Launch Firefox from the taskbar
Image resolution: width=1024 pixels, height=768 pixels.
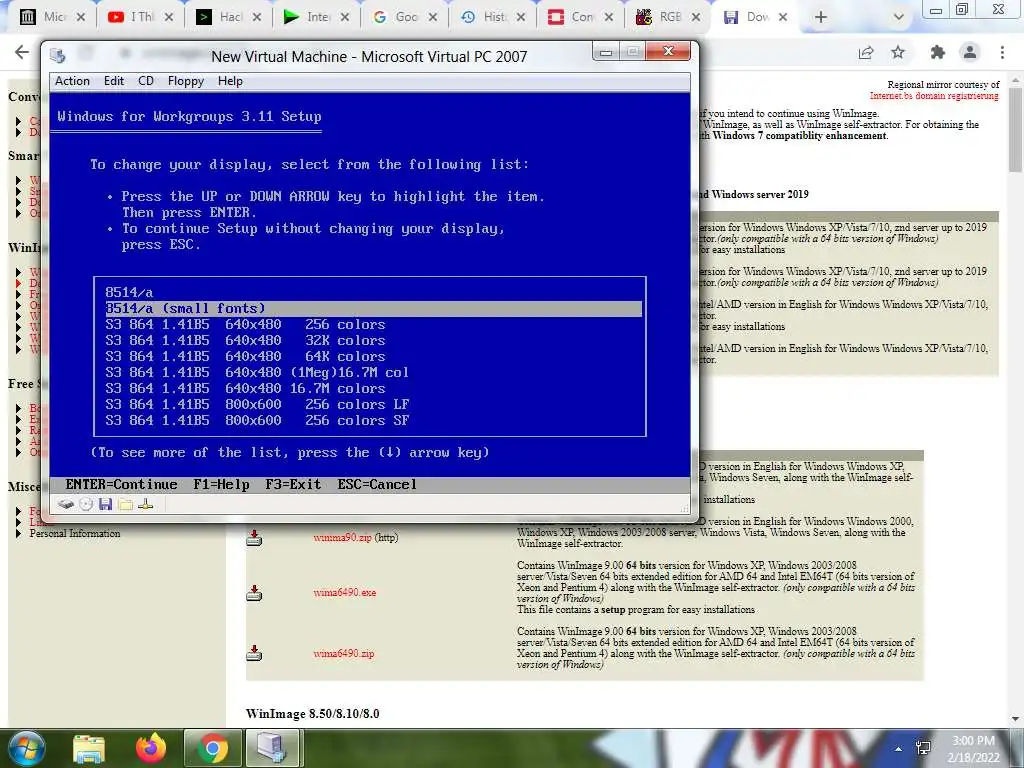(x=151, y=748)
